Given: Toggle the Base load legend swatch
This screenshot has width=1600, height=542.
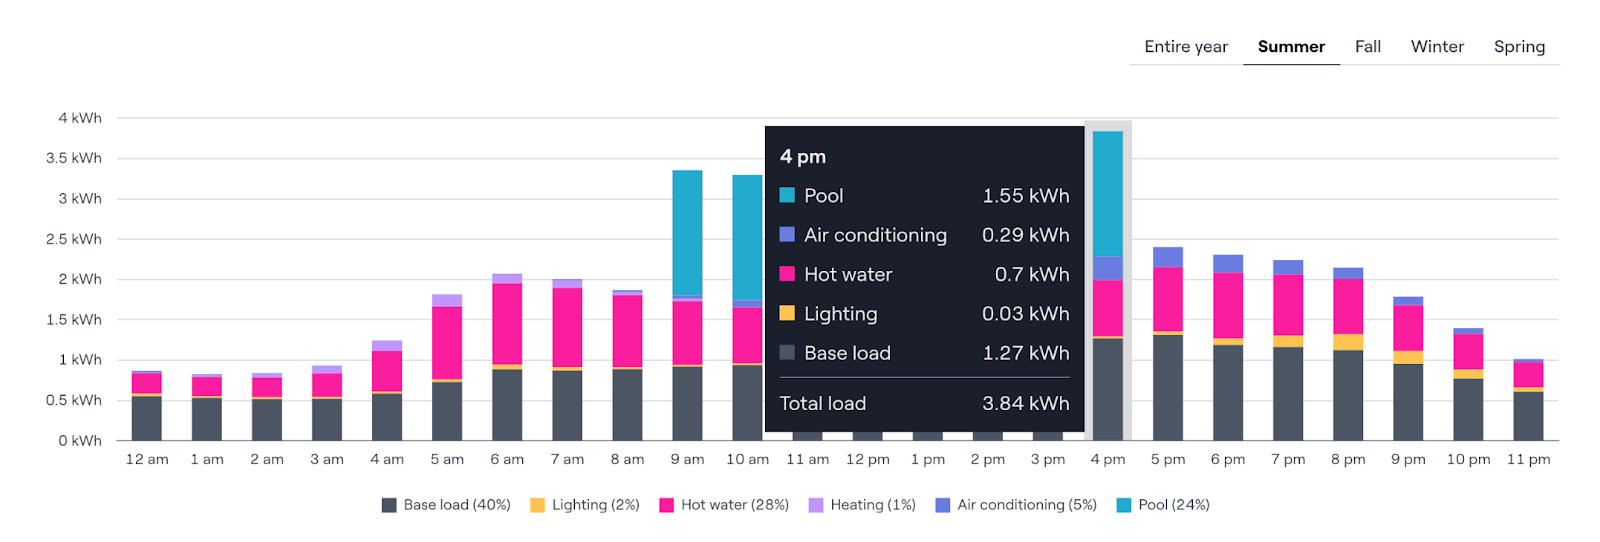Looking at the screenshot, I should (389, 505).
